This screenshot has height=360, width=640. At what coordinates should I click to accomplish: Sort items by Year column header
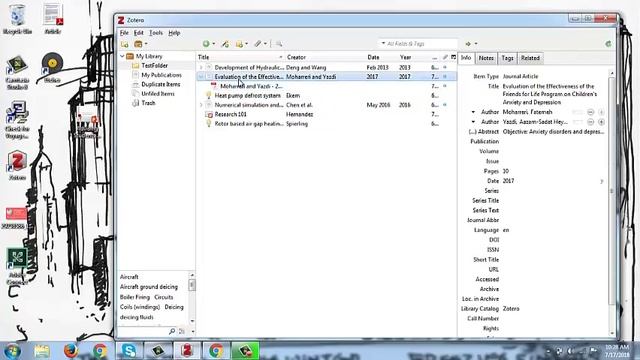point(414,57)
